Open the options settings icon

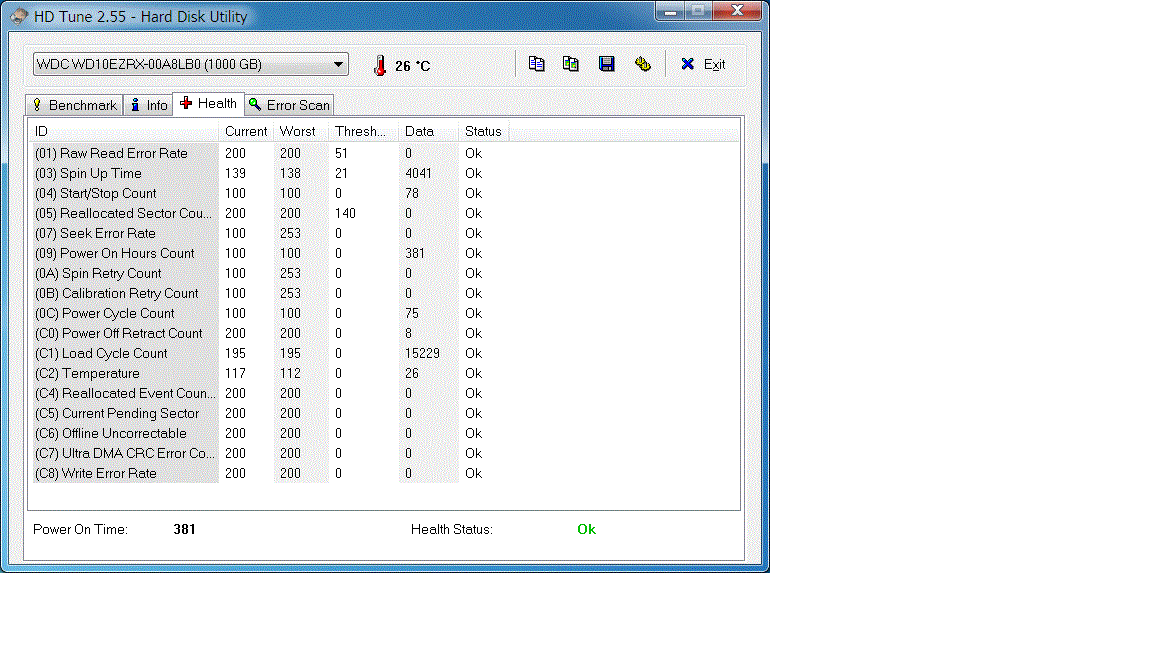[643, 64]
